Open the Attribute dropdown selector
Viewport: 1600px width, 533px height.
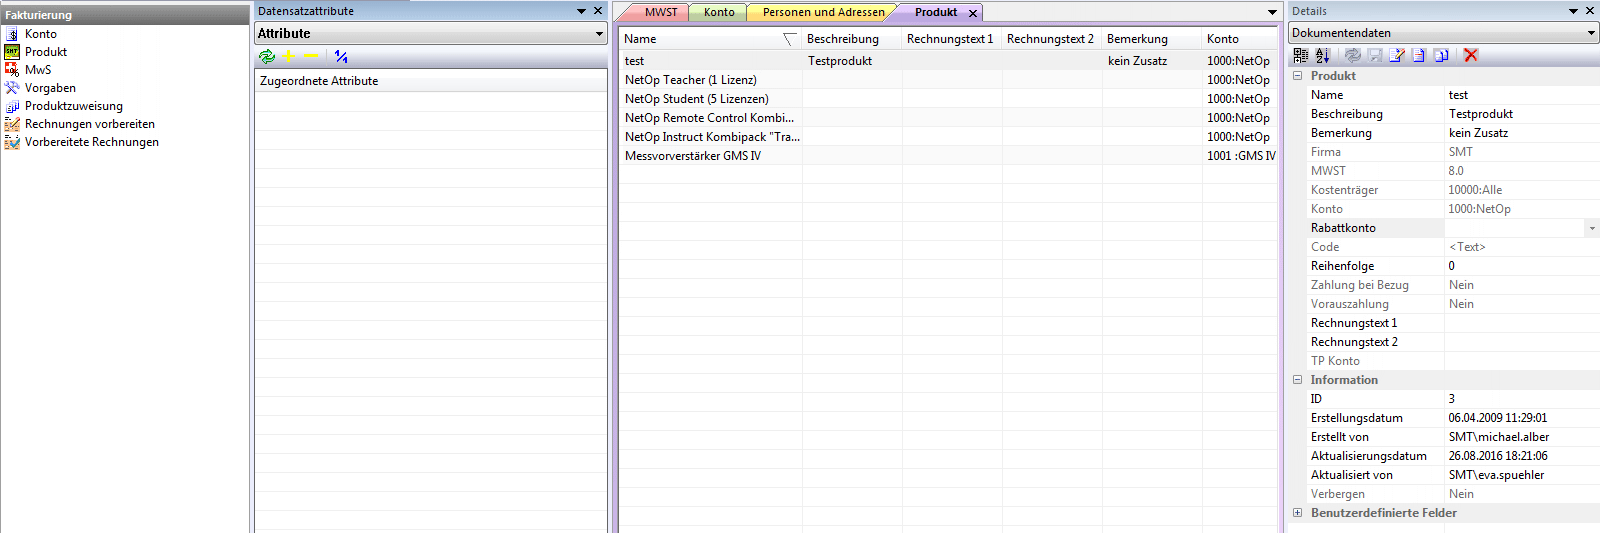[599, 34]
